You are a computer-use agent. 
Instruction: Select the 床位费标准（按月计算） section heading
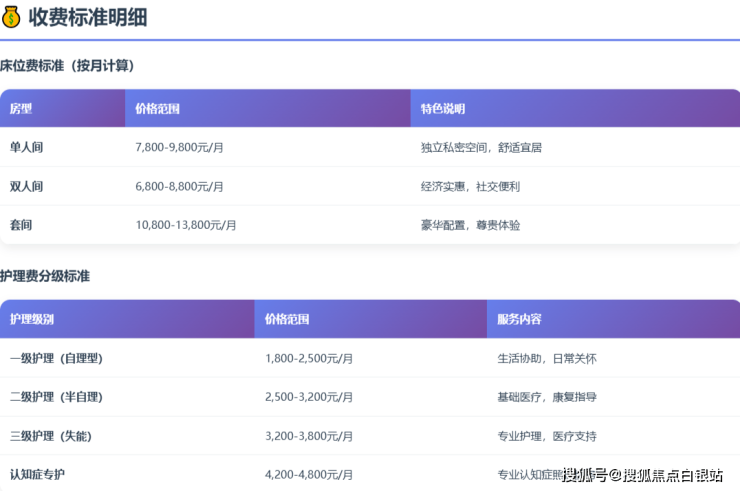pyautogui.click(x=67, y=66)
